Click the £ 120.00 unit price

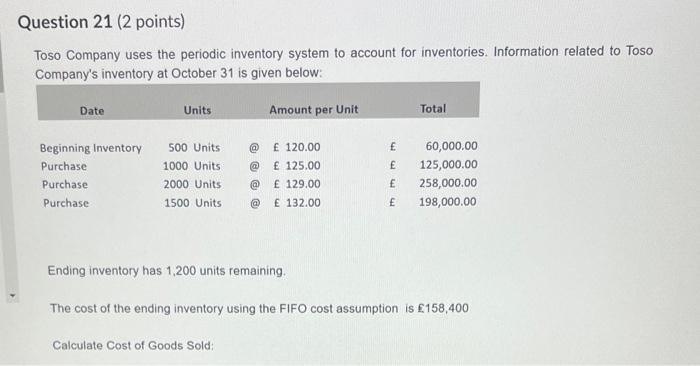tap(296, 147)
